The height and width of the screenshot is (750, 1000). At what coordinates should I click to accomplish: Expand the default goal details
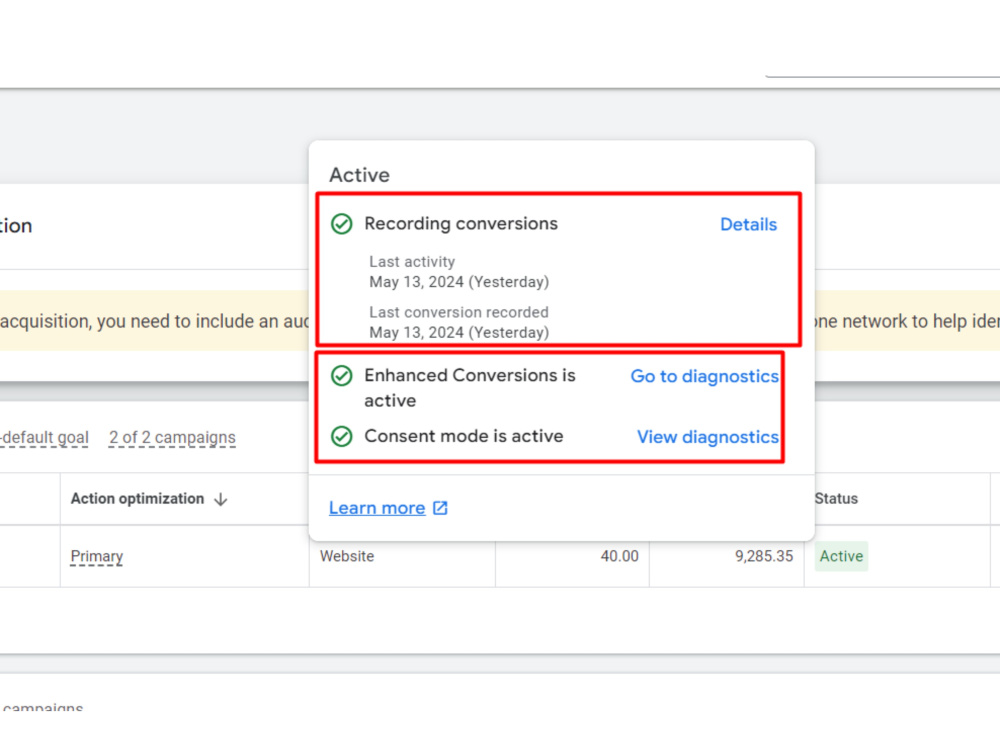pos(44,437)
